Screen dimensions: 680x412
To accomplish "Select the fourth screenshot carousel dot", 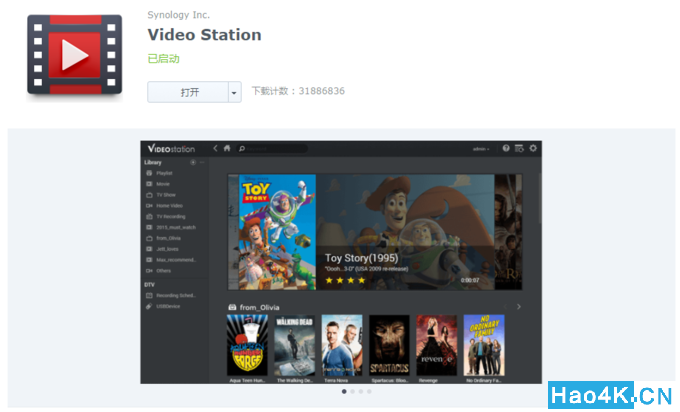I will (369, 391).
